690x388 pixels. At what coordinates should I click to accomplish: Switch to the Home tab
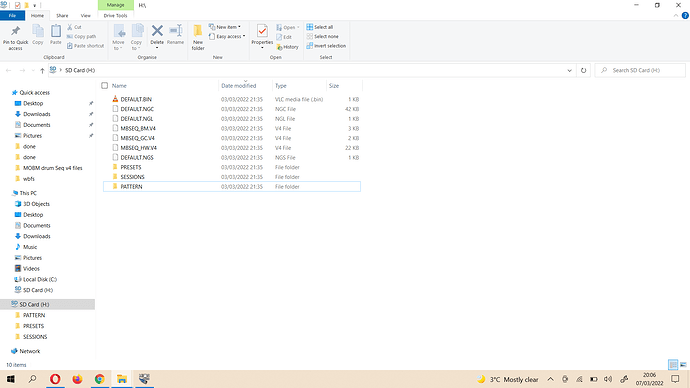pyautogui.click(x=37, y=15)
